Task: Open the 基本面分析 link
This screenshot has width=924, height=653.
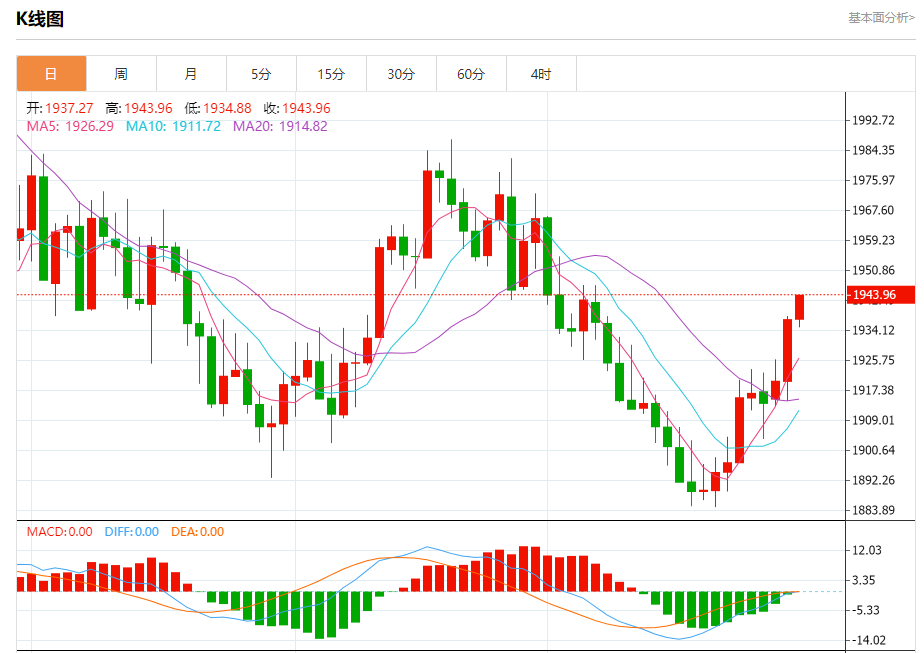Action: coord(881,18)
